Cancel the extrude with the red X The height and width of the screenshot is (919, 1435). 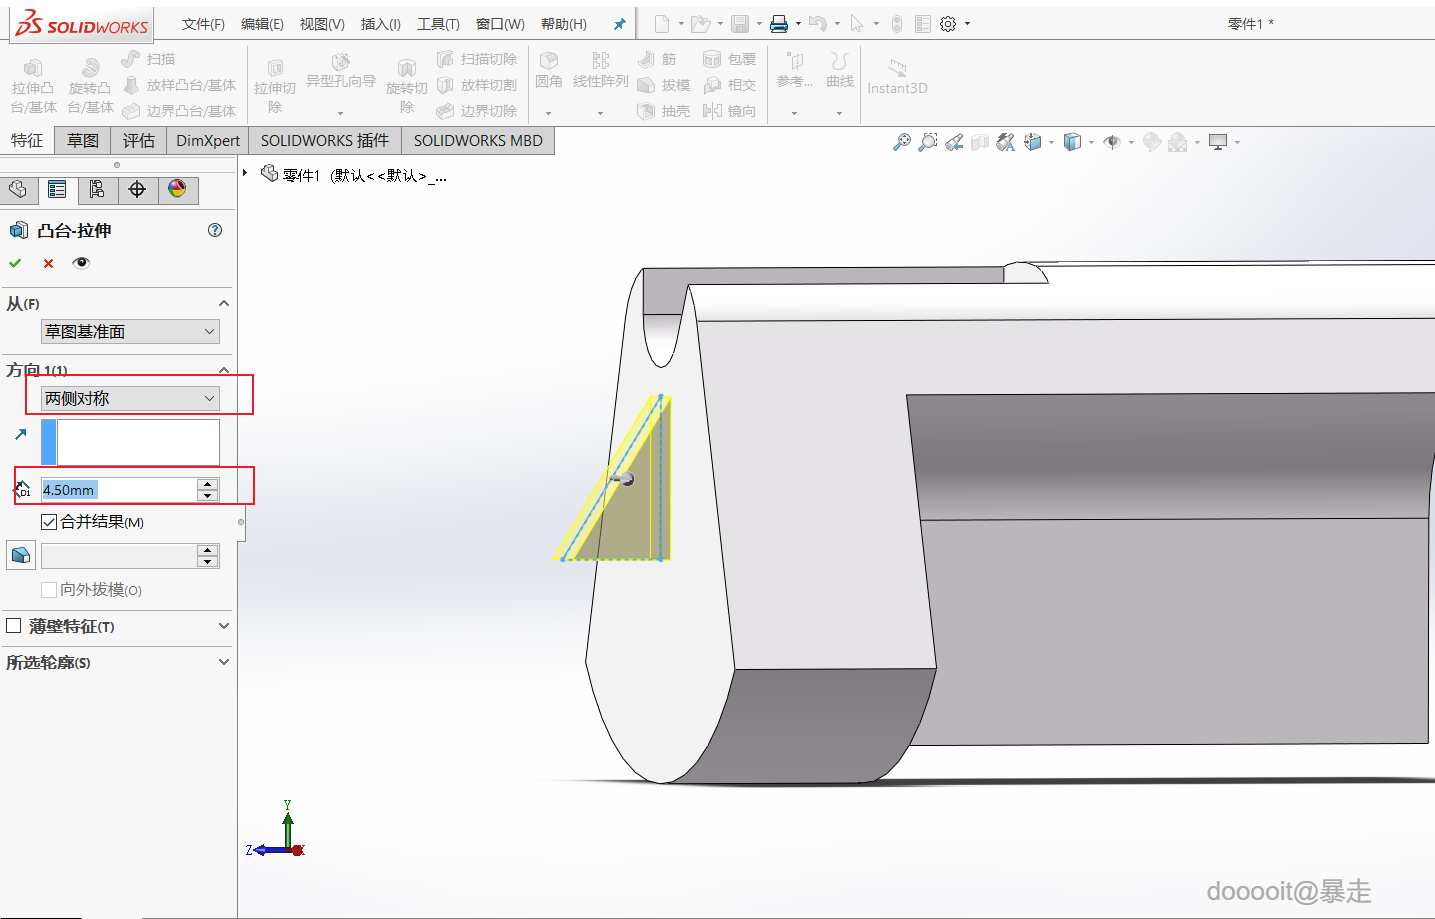pos(48,263)
